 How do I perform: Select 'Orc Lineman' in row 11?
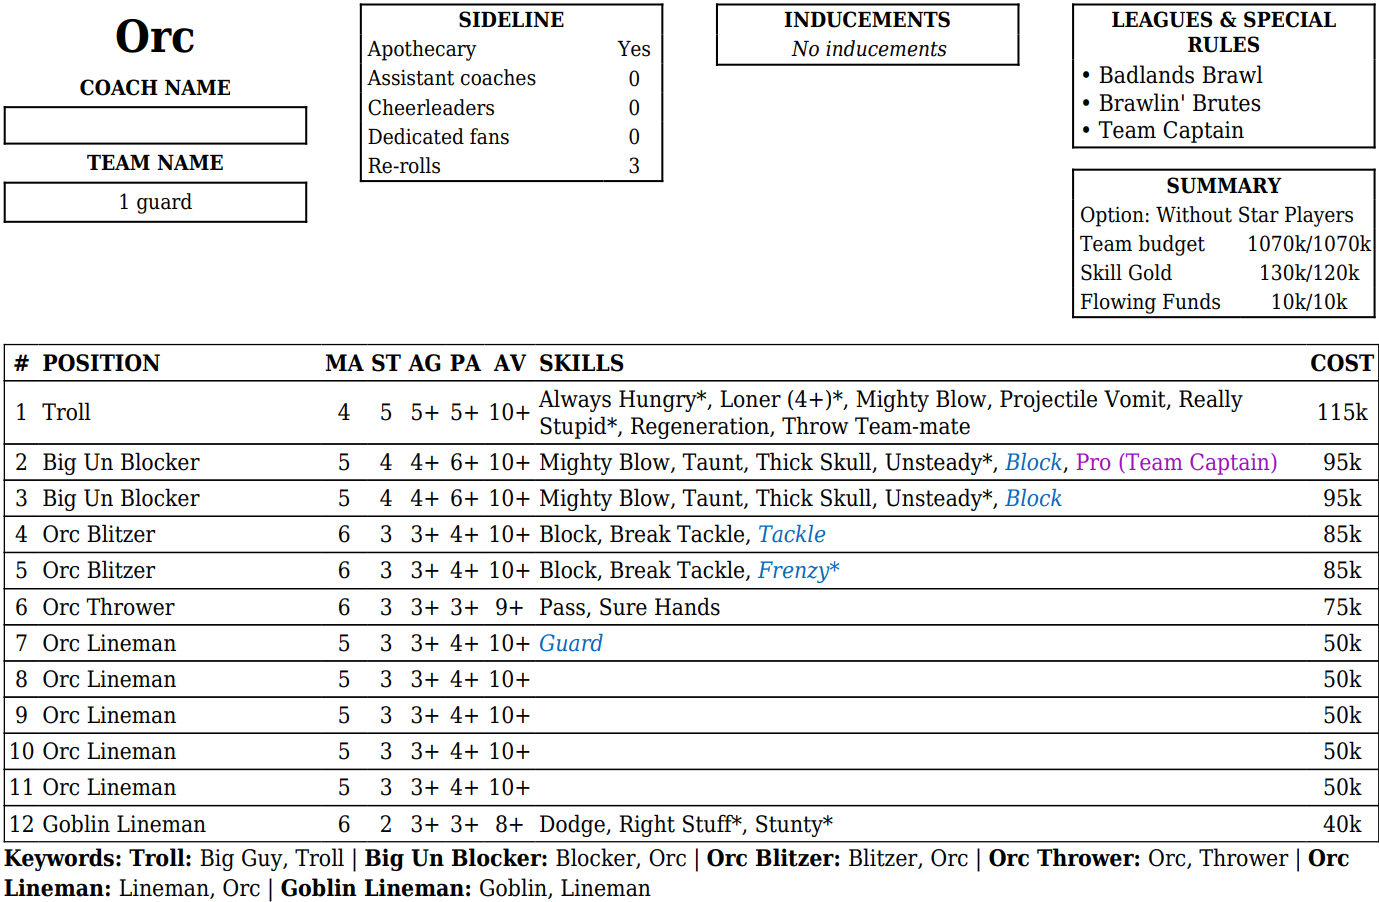[x=109, y=787]
